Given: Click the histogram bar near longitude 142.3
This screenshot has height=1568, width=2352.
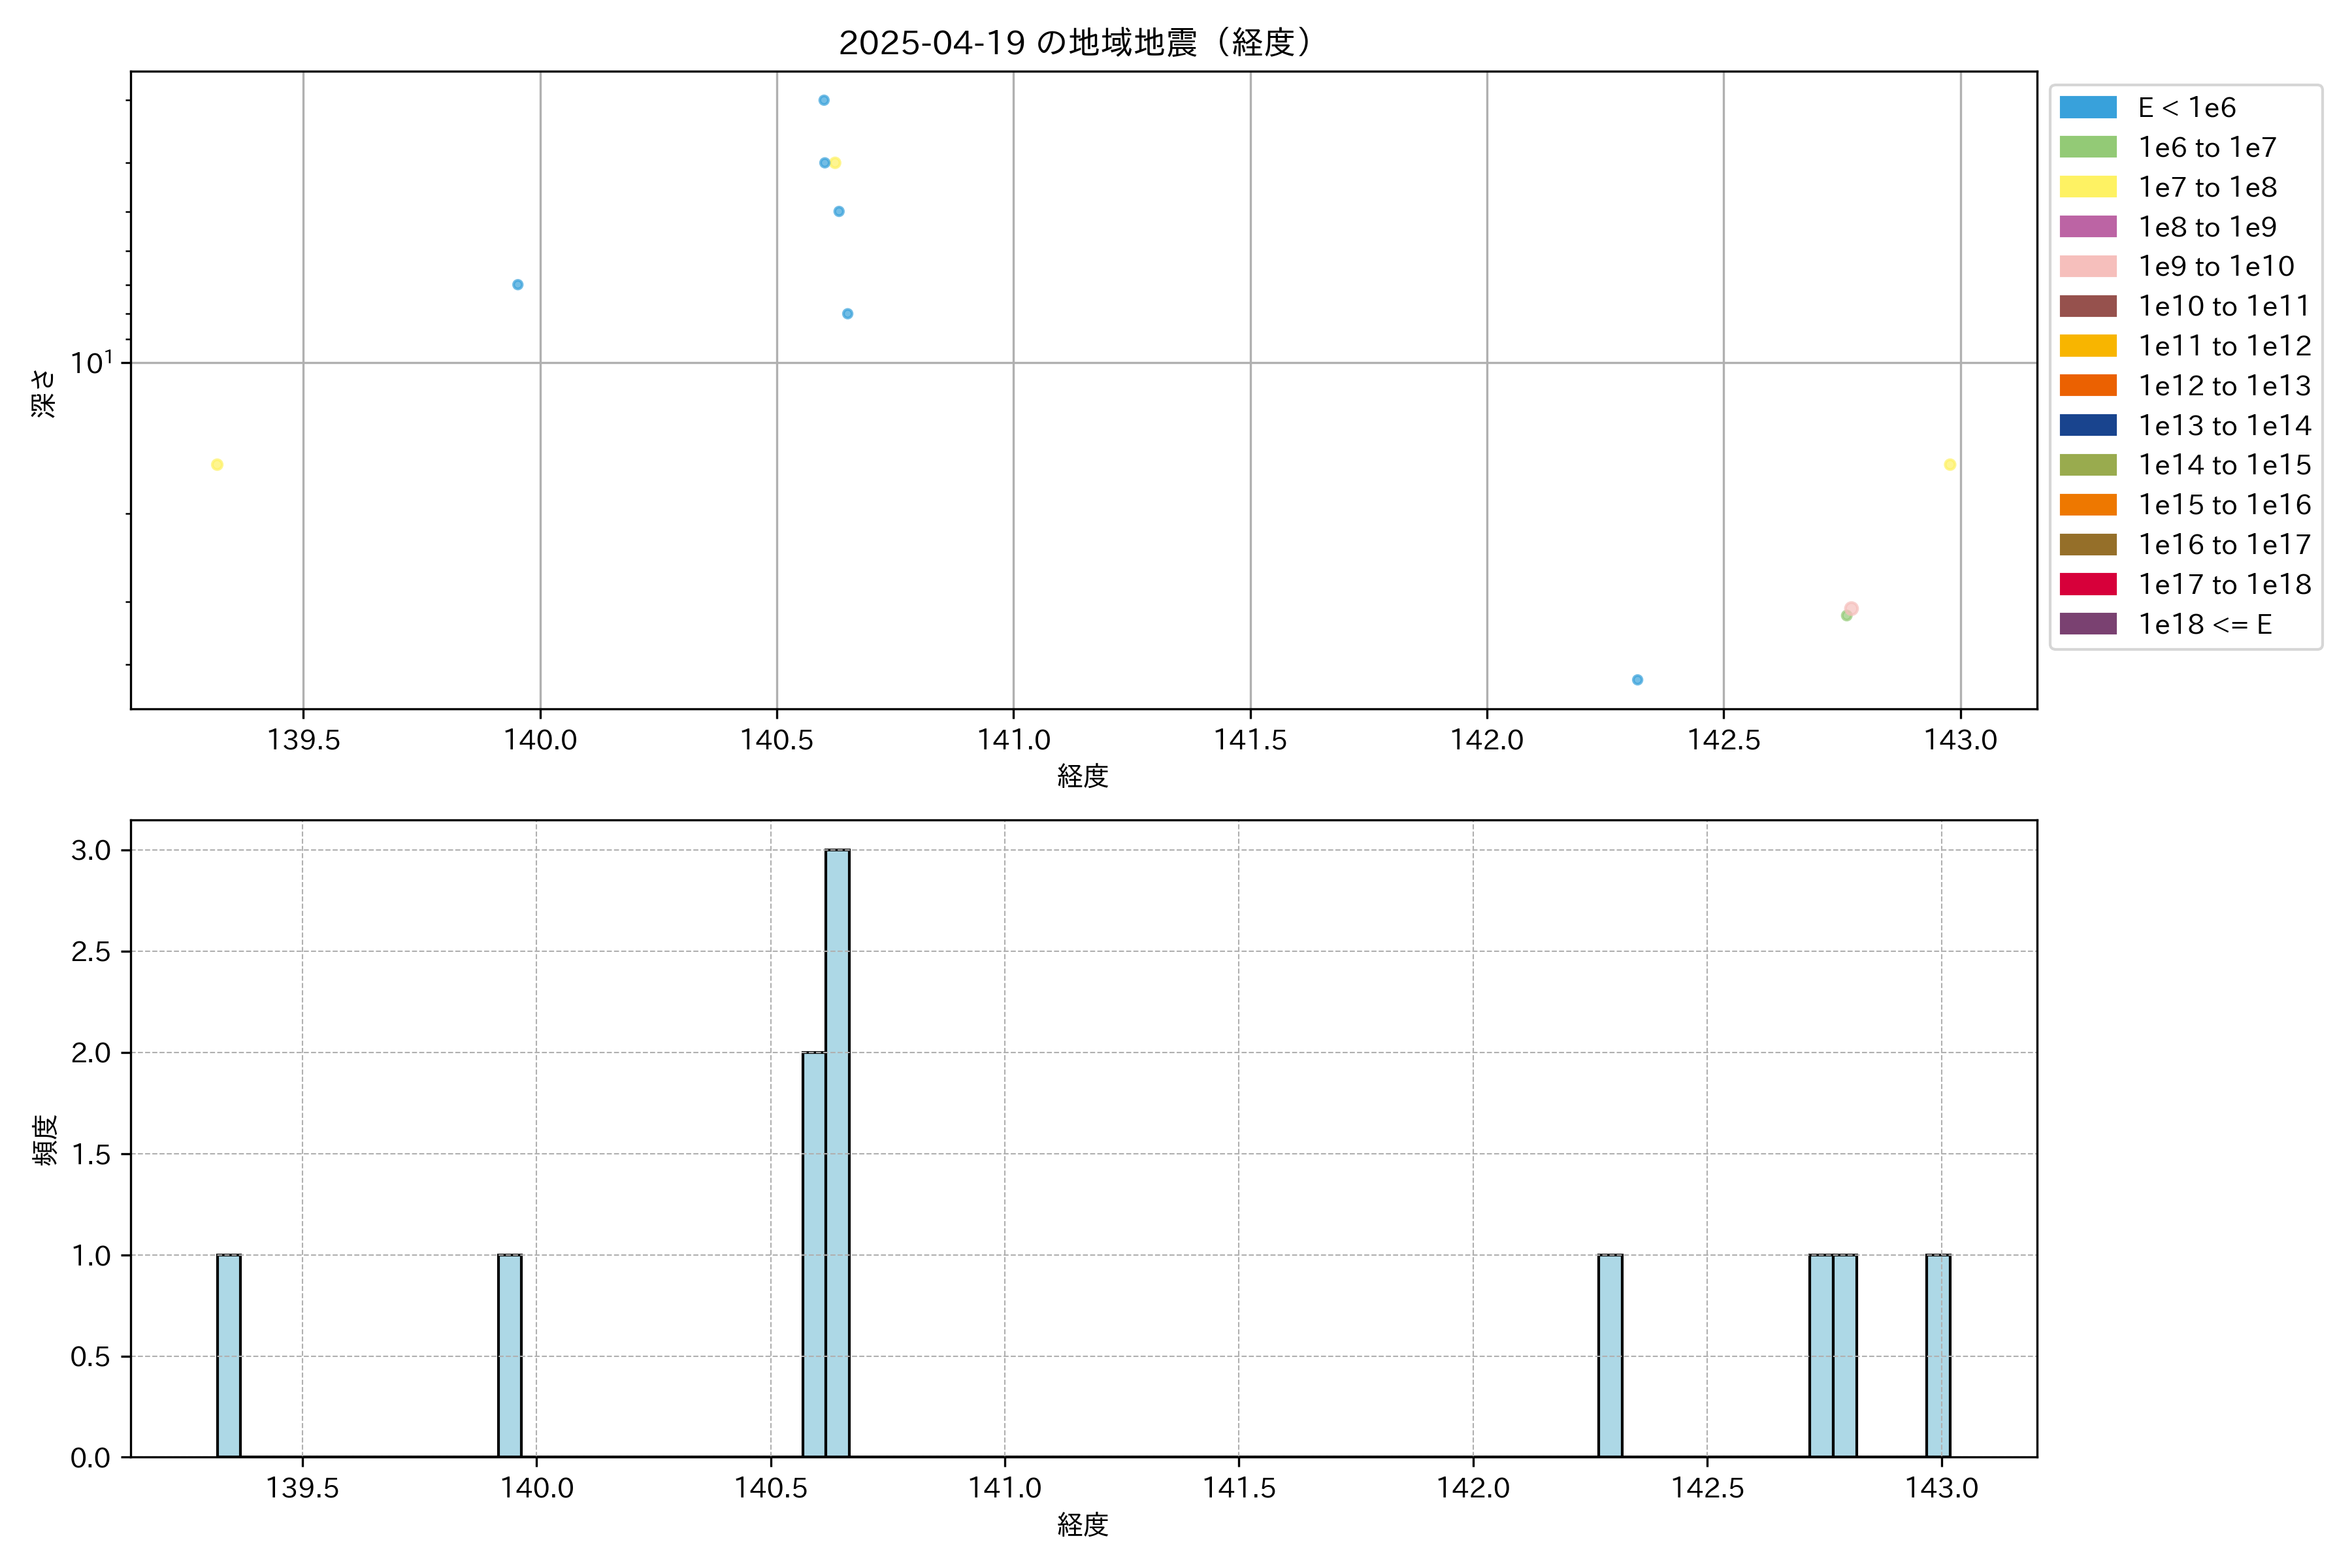Looking at the screenshot, I should (x=1610, y=1355).
